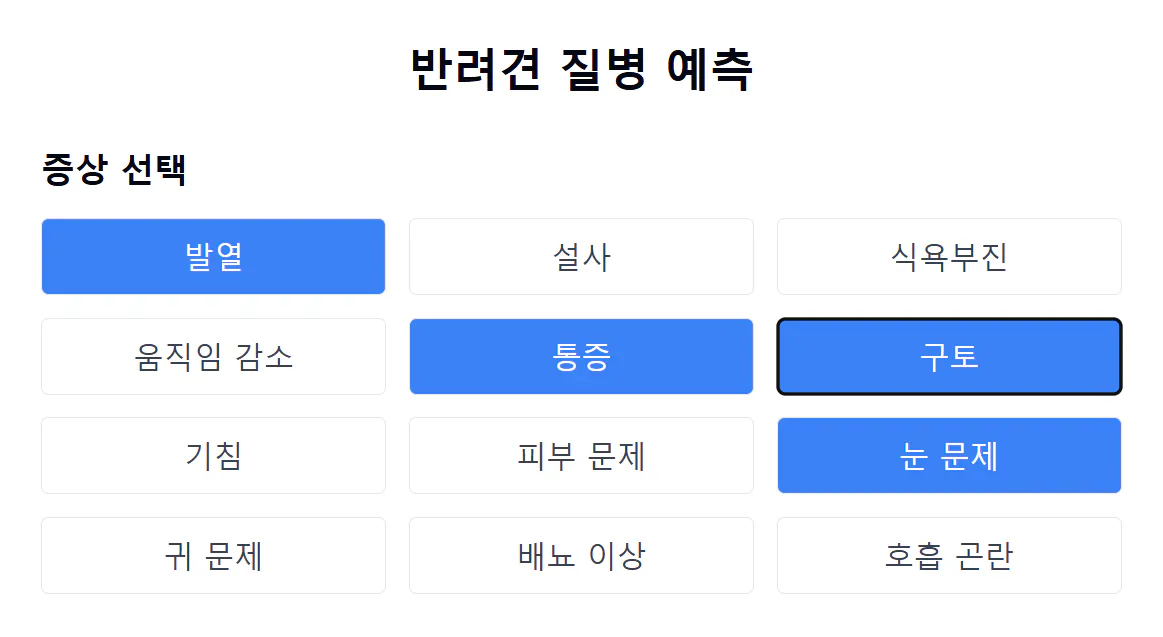Viewport: 1163px width, 637px height.
Task: Click the 반려견 질병 예측 title
Action: click(x=581, y=70)
